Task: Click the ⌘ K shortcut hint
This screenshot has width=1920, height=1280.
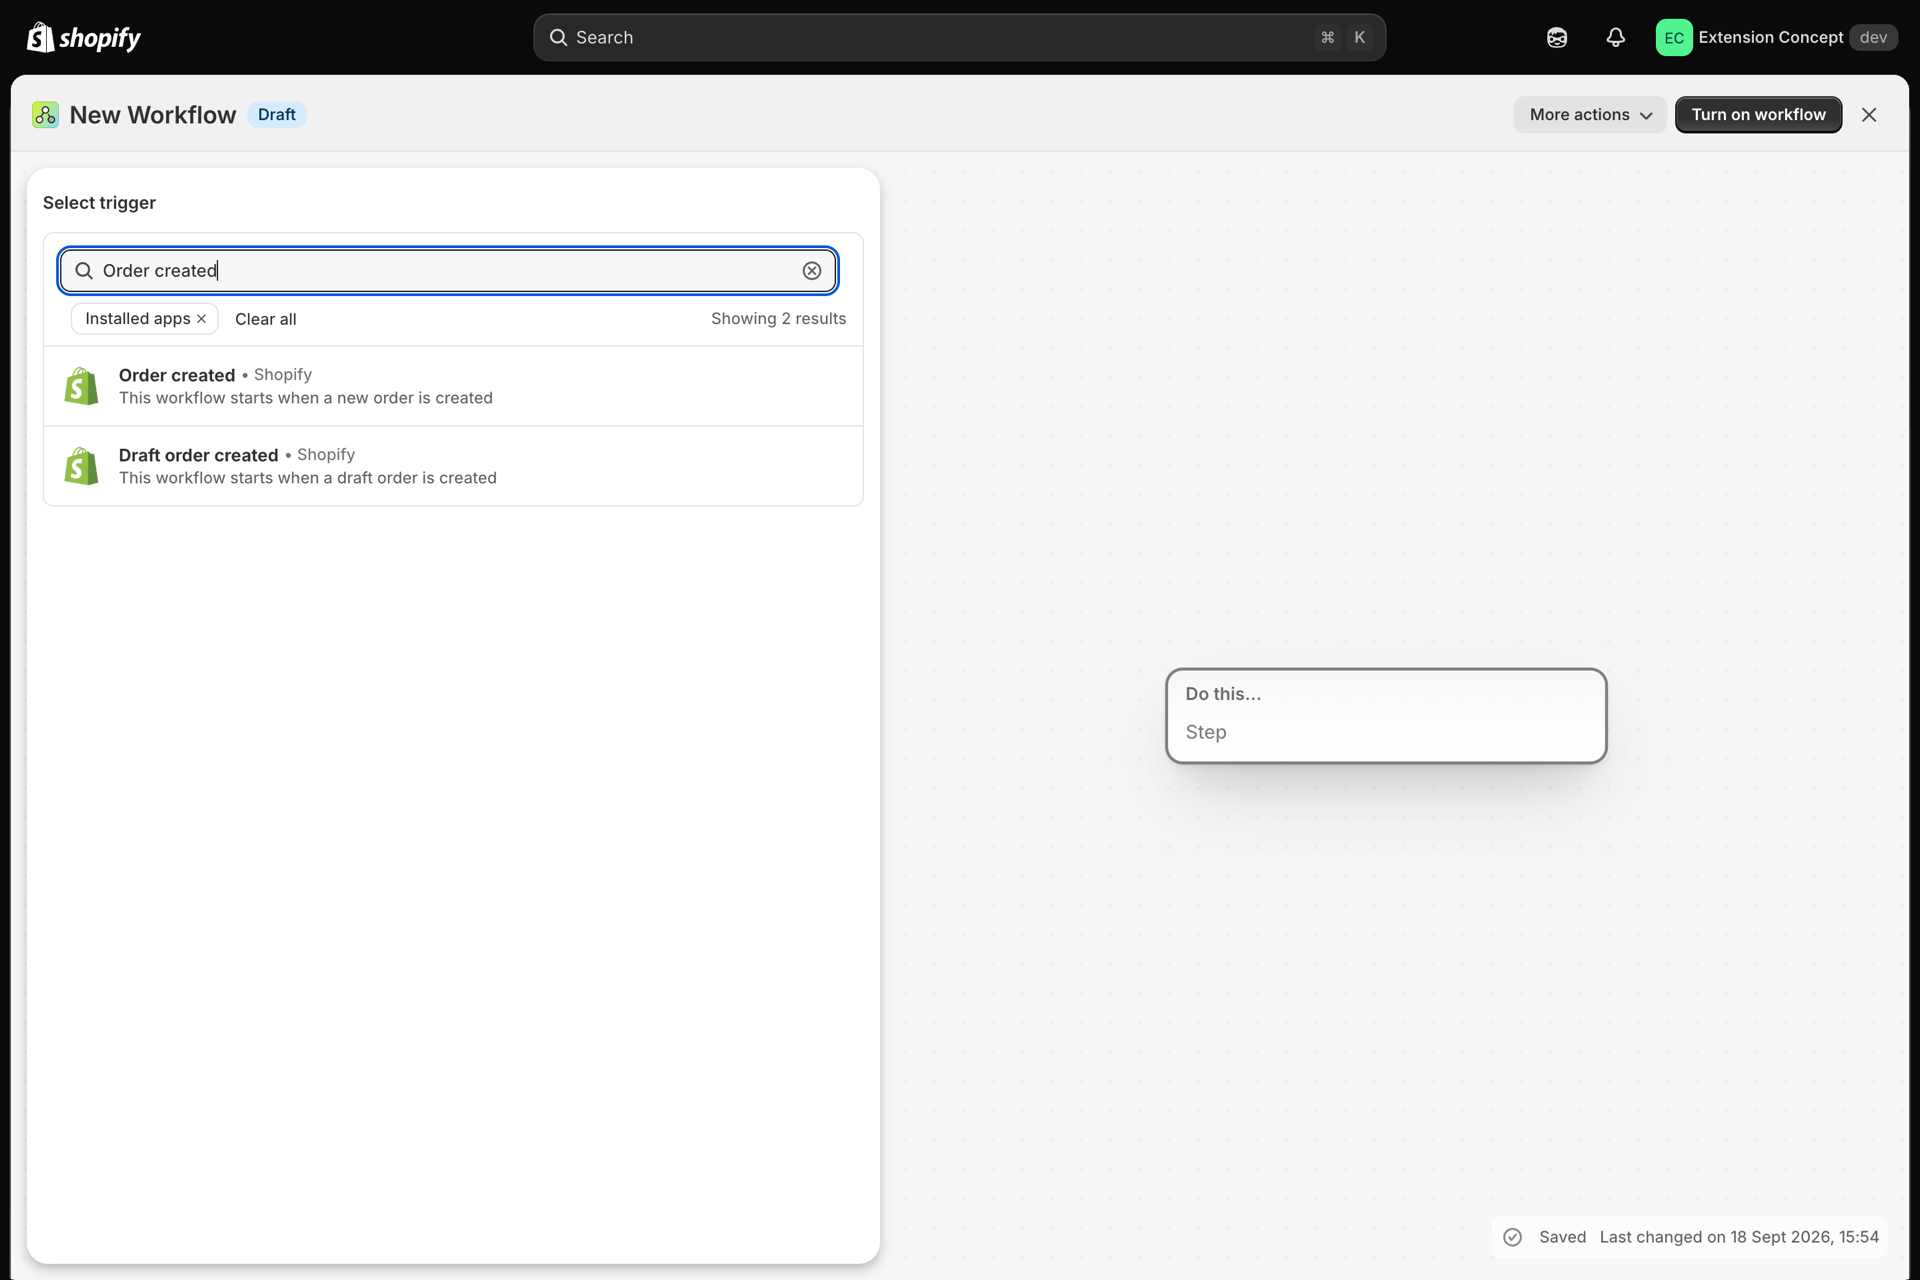Action: coord(1344,37)
